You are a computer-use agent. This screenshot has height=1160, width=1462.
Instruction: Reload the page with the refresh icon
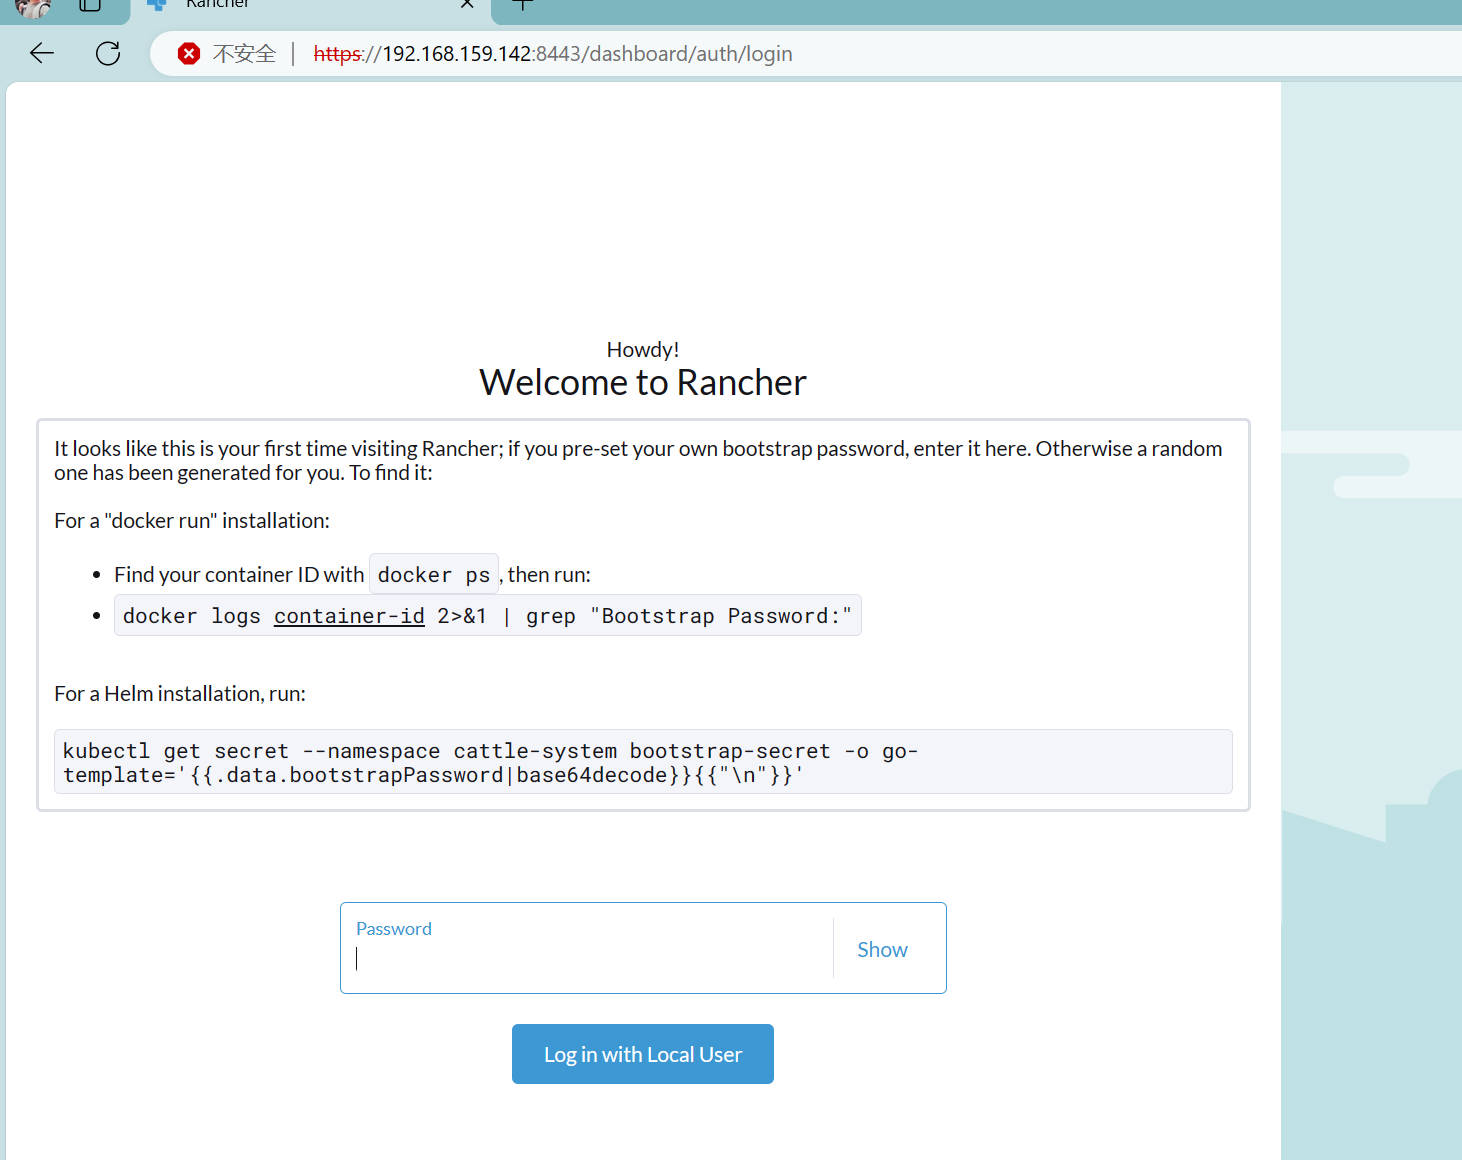coord(108,53)
